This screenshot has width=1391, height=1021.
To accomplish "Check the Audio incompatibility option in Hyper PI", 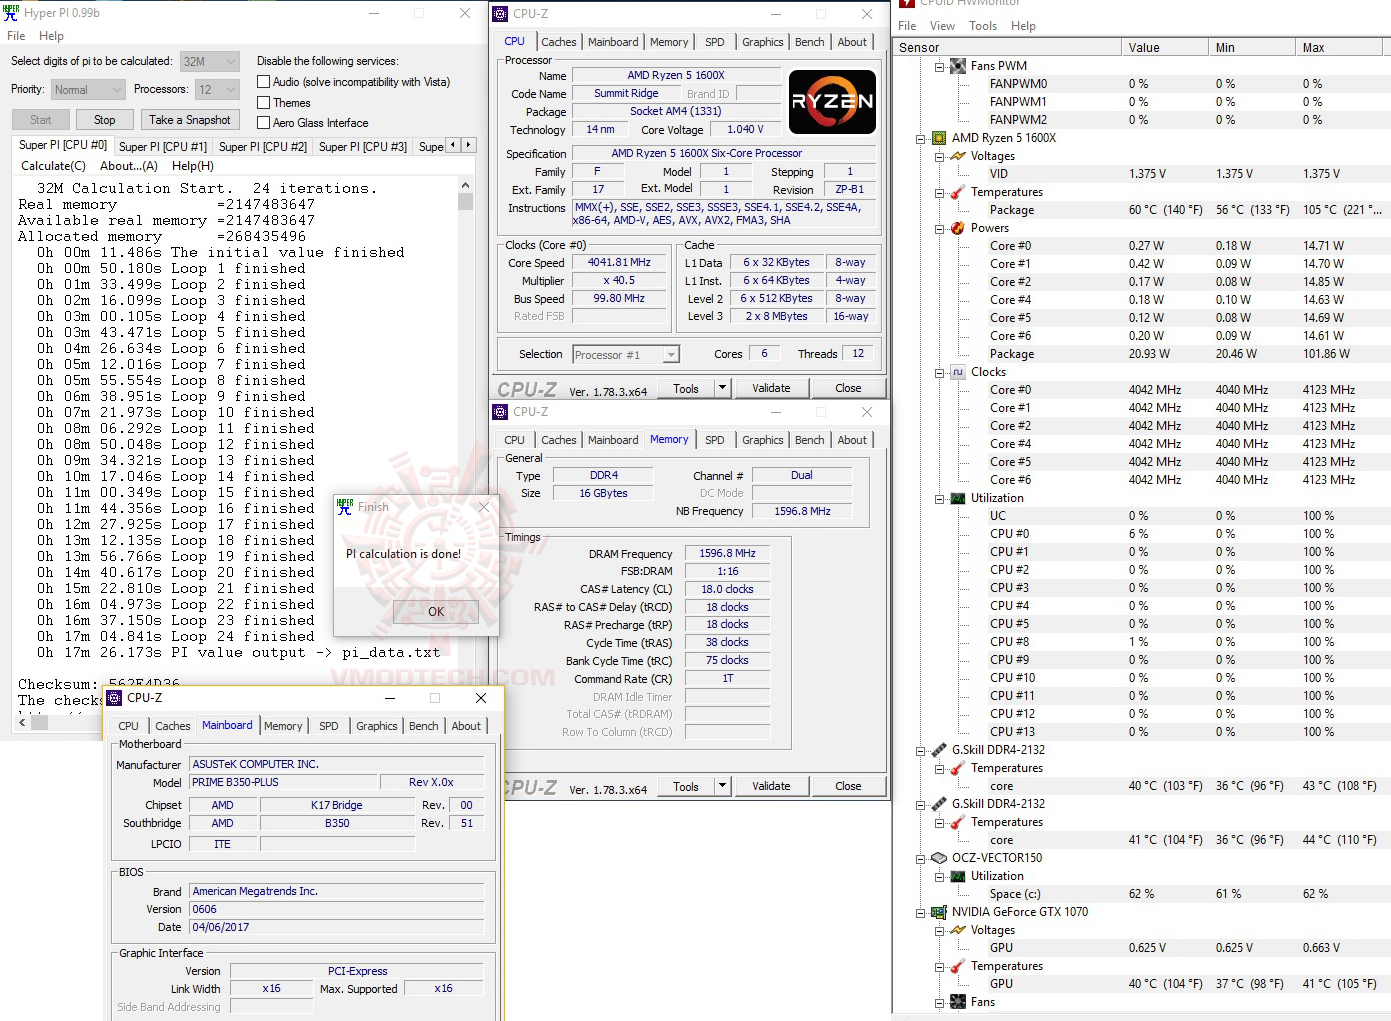I will [x=265, y=81].
